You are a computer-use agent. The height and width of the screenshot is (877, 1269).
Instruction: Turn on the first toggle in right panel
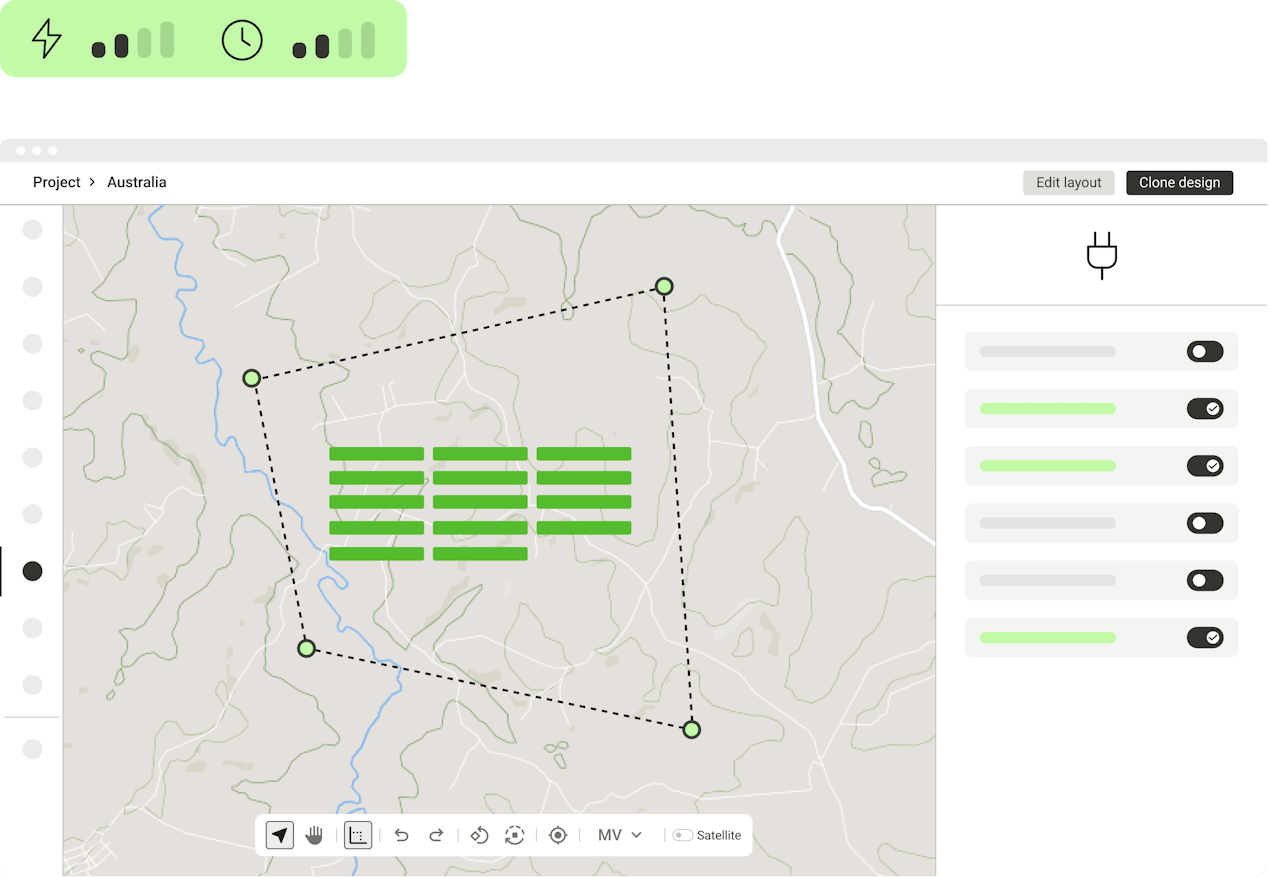1205,351
